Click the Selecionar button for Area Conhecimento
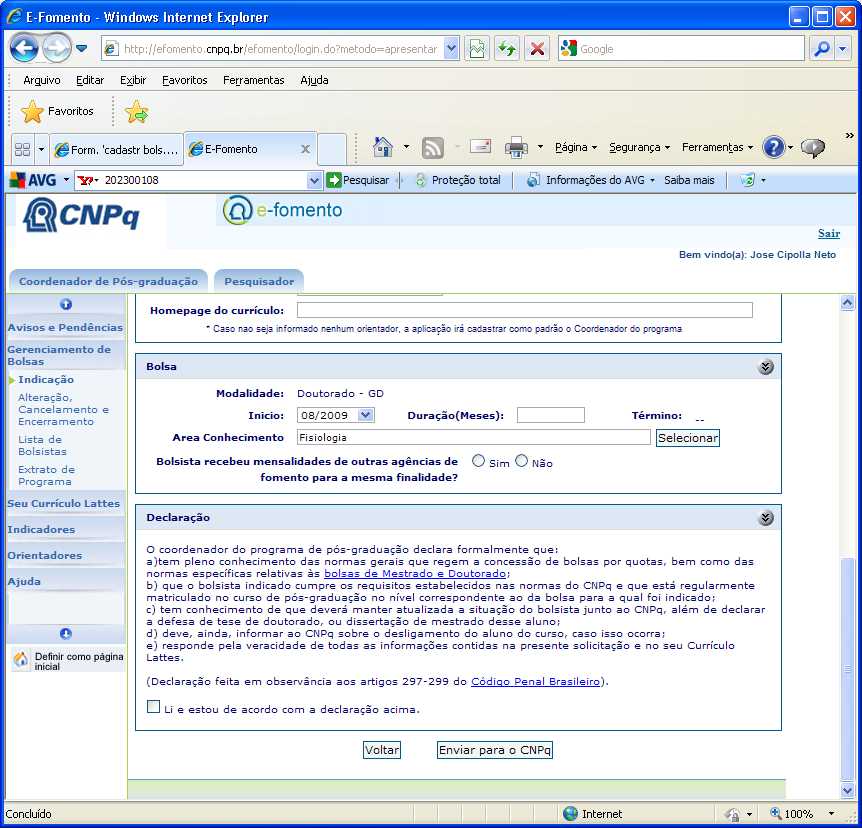Image resolution: width=862 pixels, height=828 pixels. point(688,438)
